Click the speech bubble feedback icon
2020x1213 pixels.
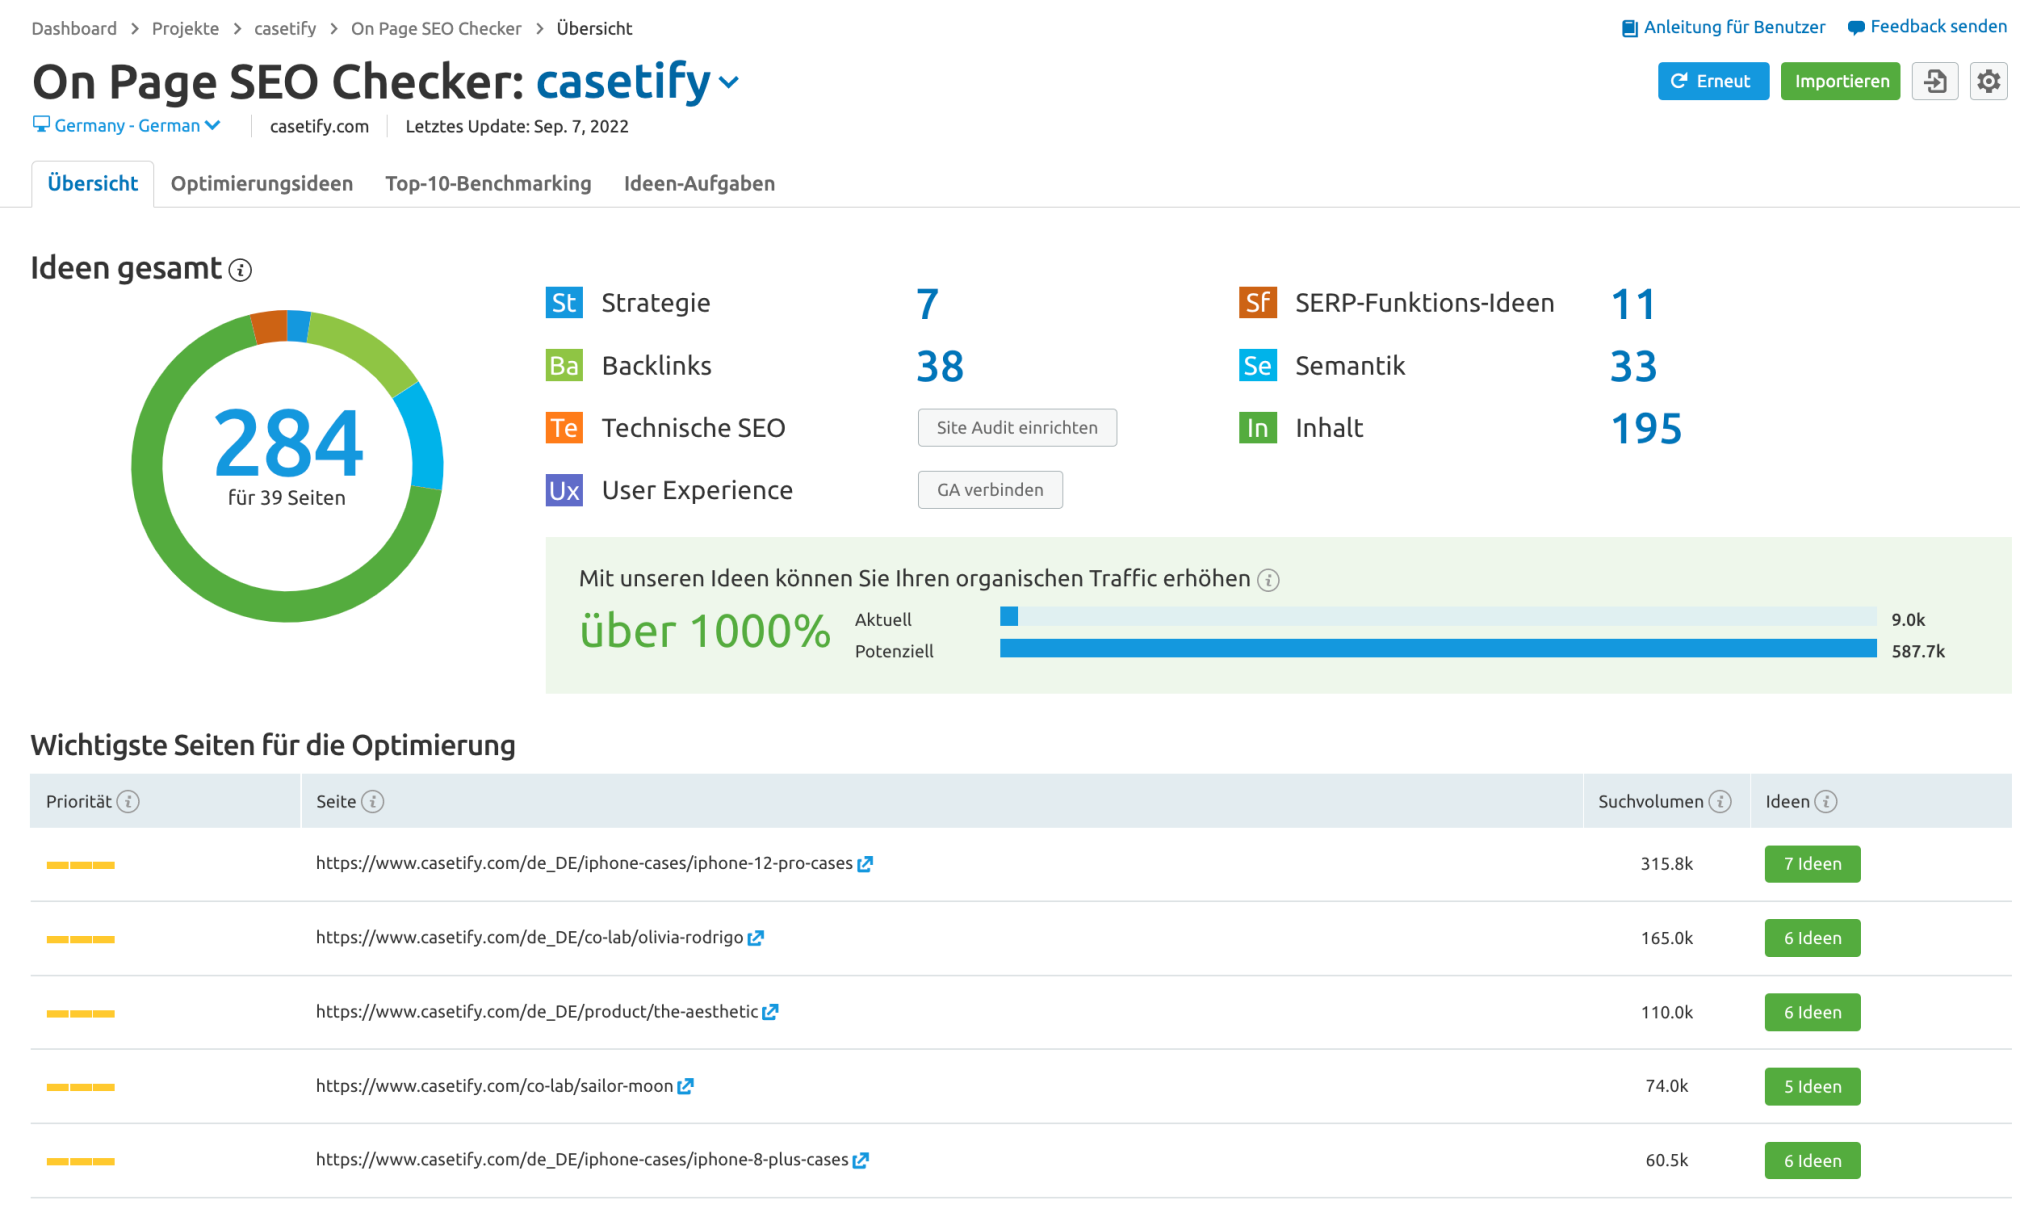(1856, 28)
